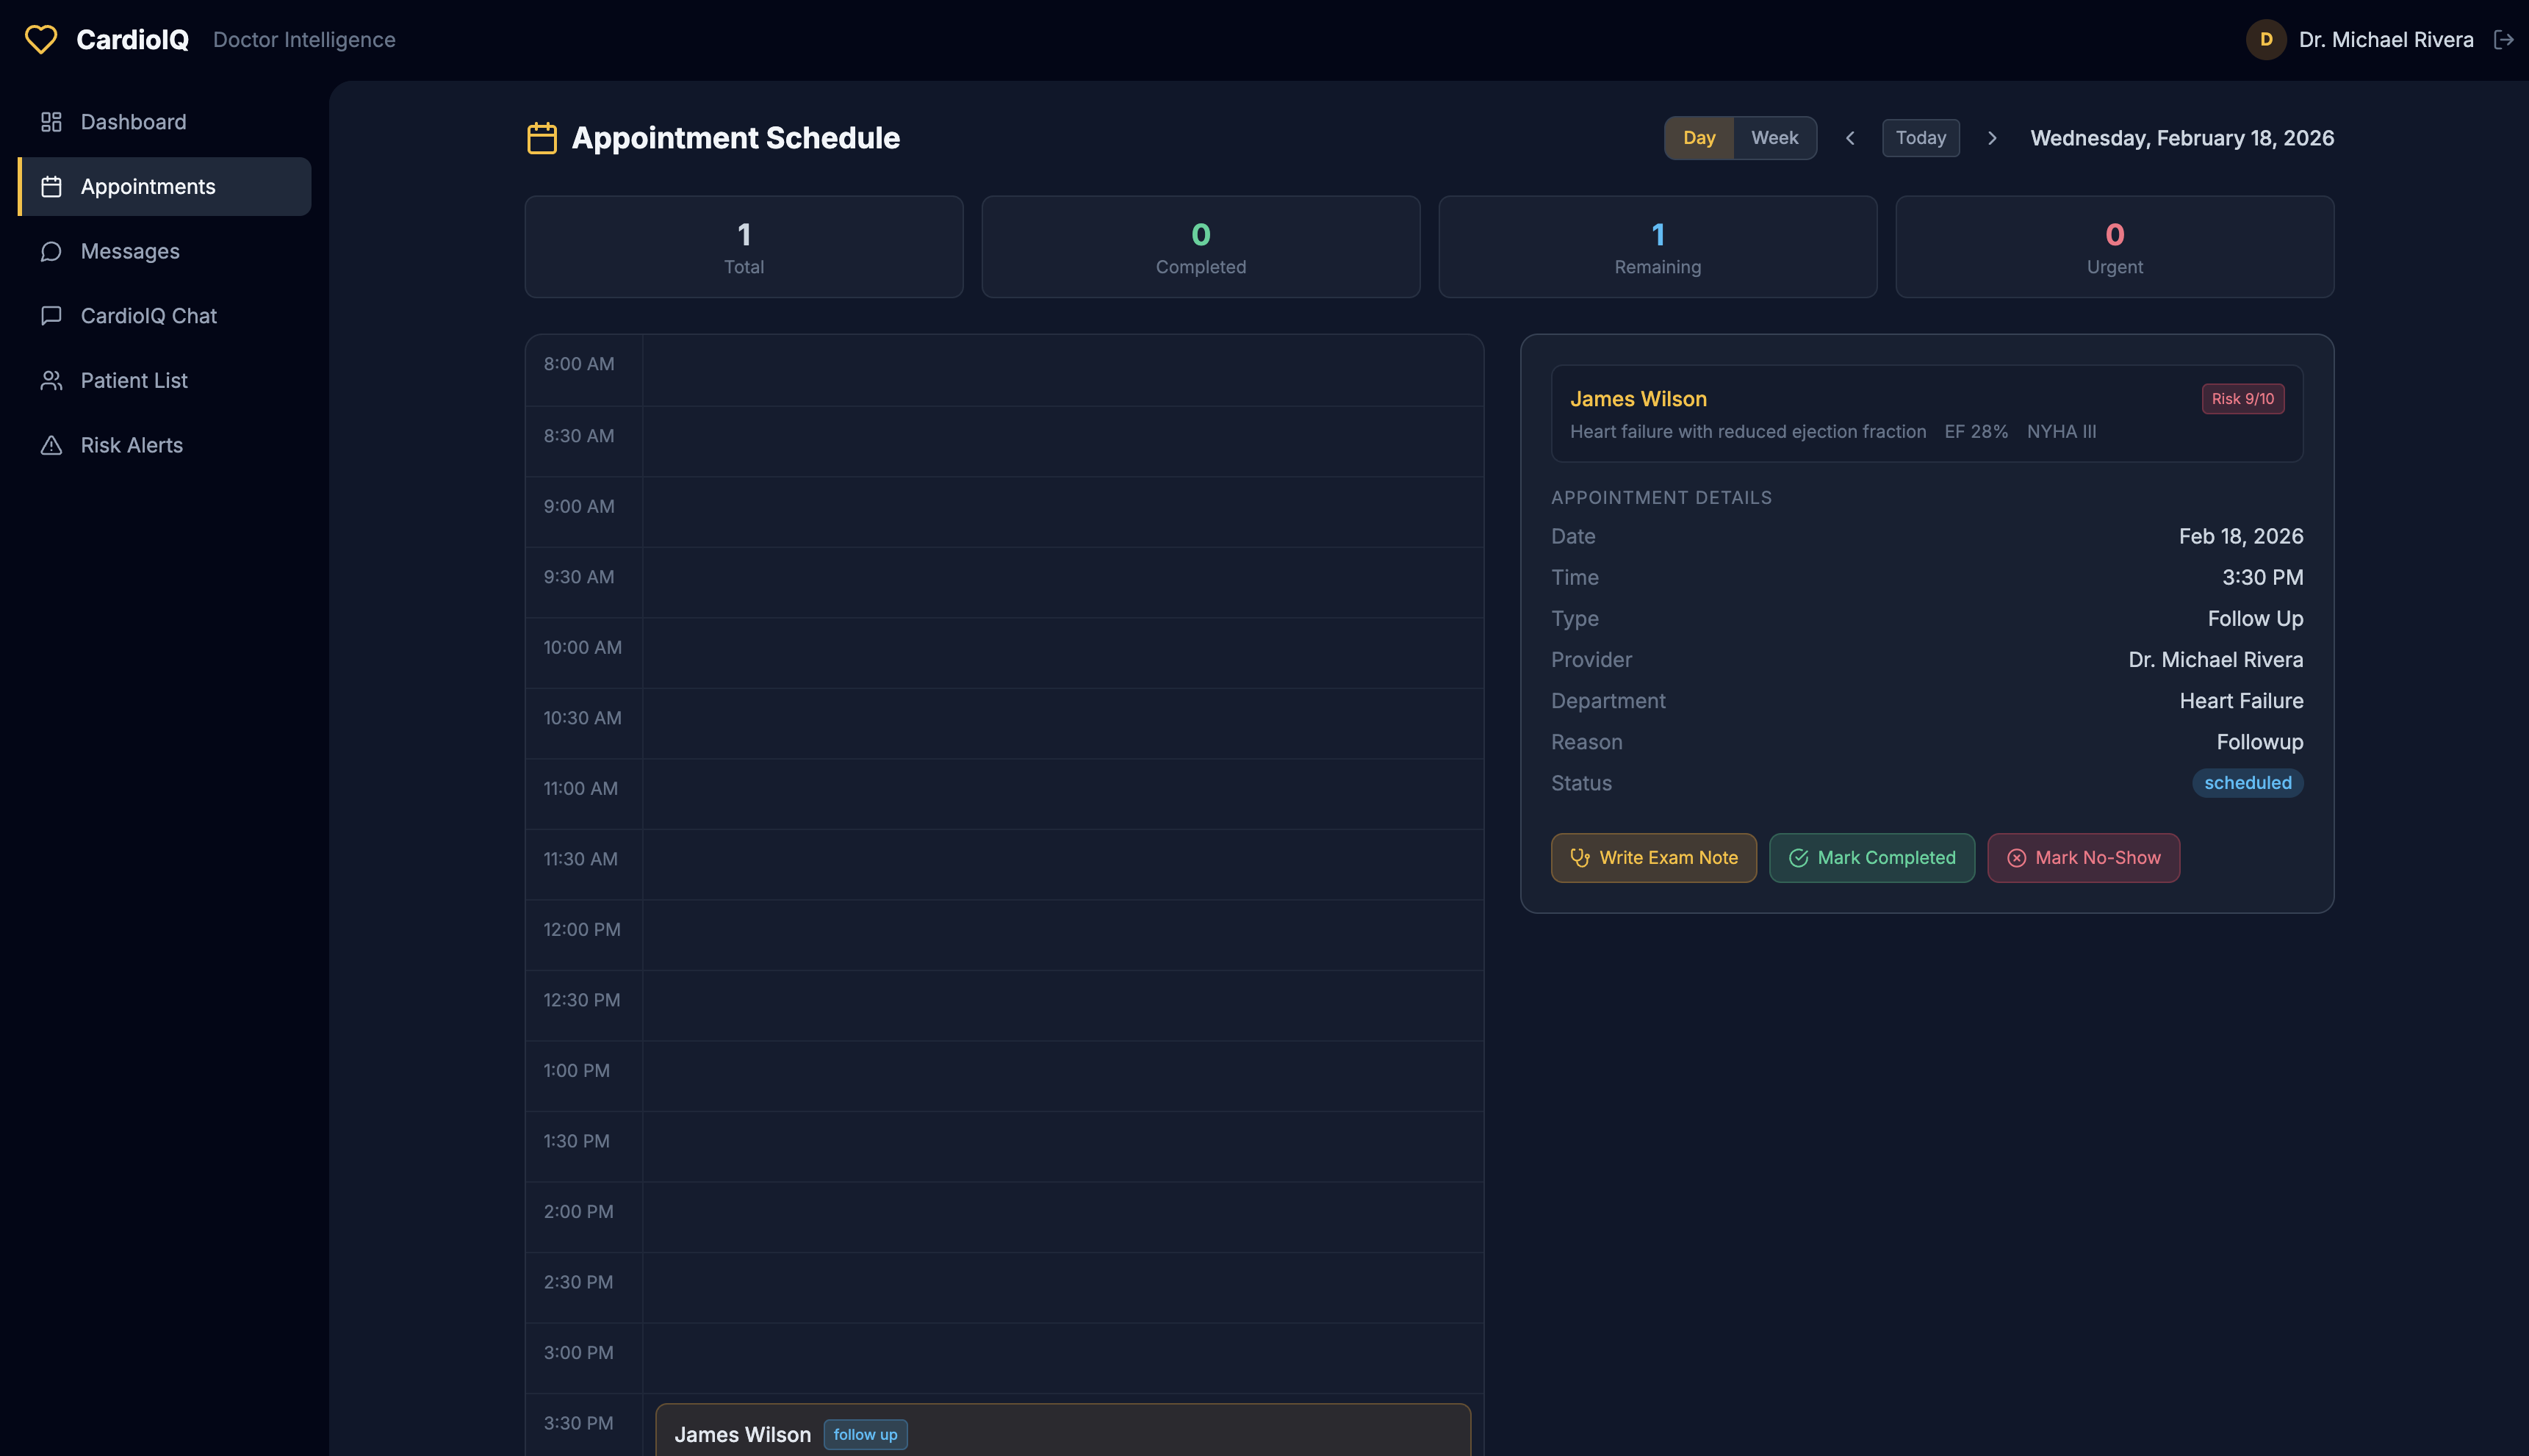2529x1456 pixels.
Task: Switch schedule to Day view
Action: click(x=1698, y=138)
